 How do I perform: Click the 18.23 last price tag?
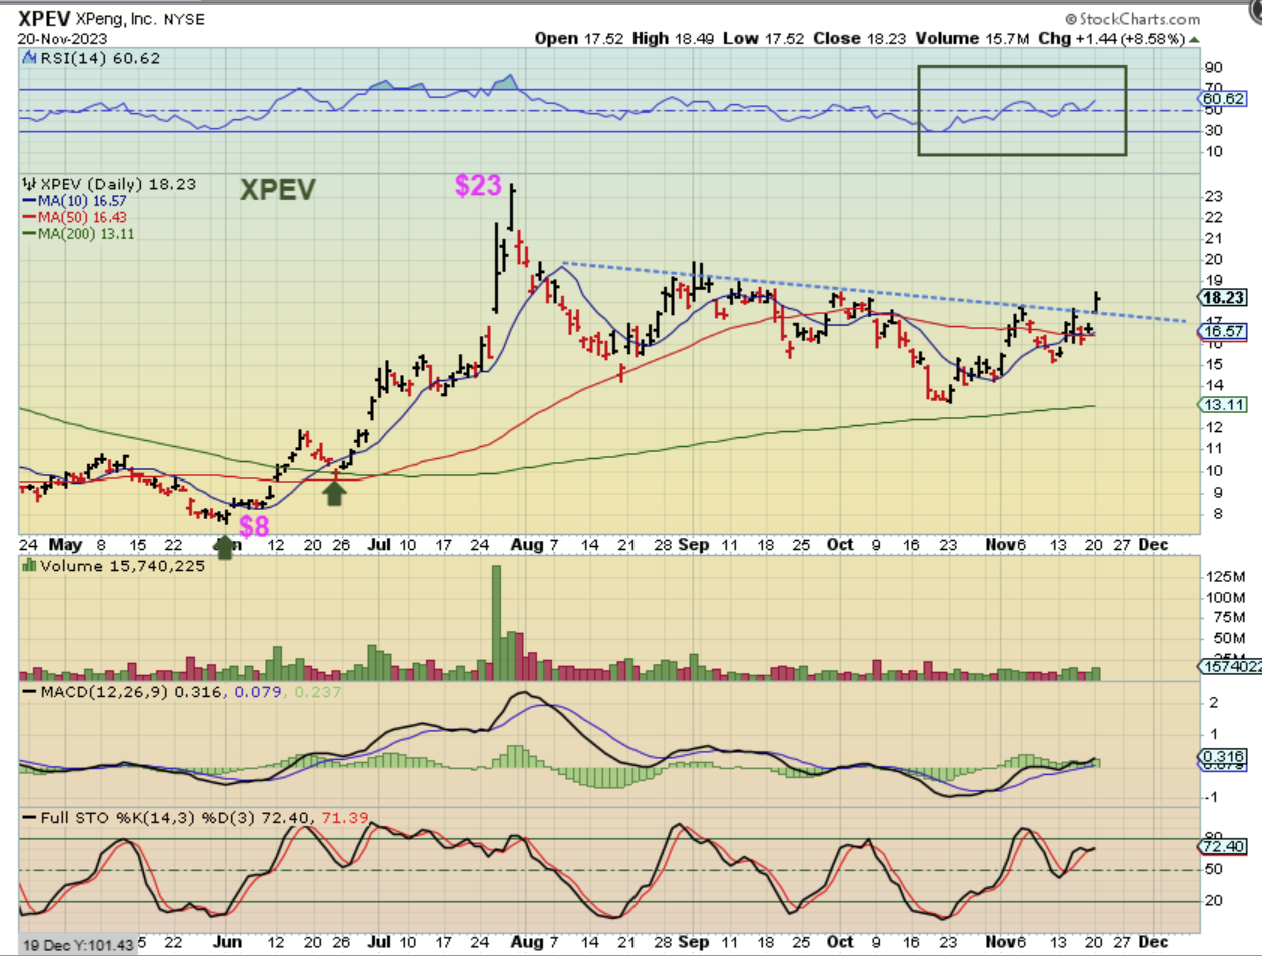(x=1222, y=298)
